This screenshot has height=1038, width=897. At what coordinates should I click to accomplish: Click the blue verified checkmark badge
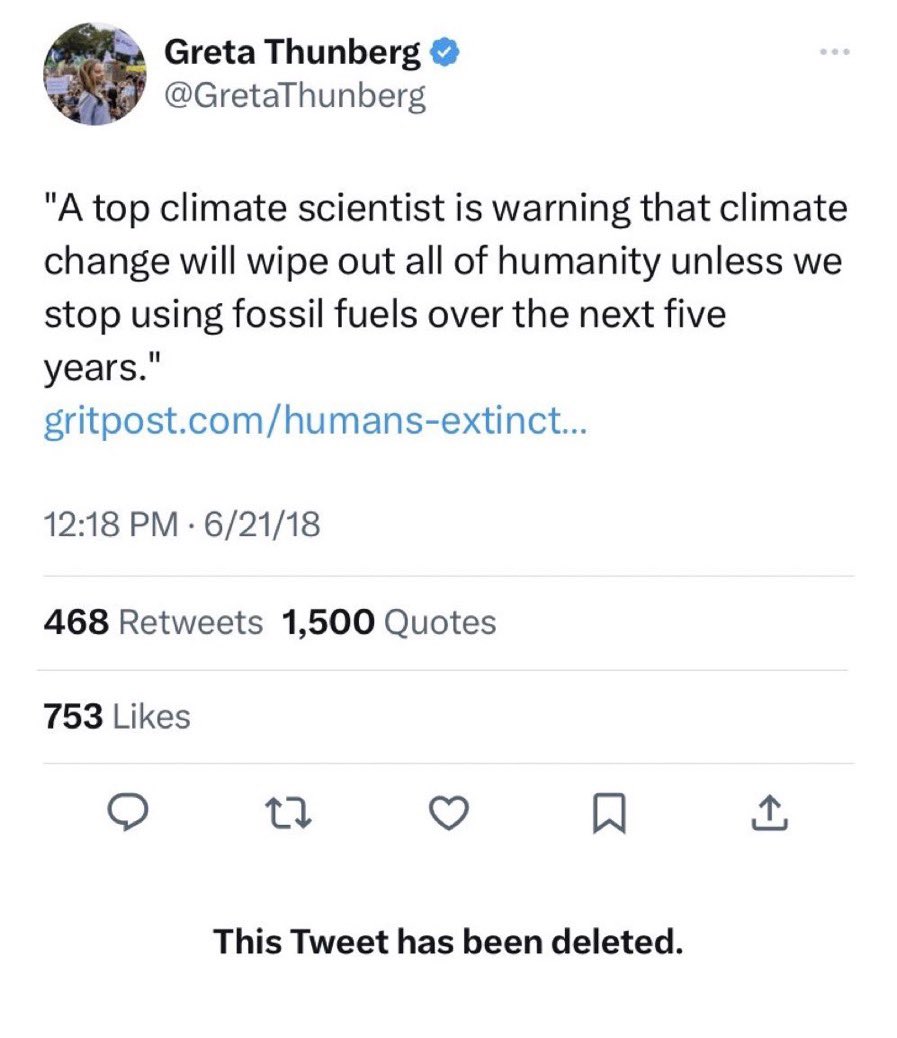(x=446, y=52)
